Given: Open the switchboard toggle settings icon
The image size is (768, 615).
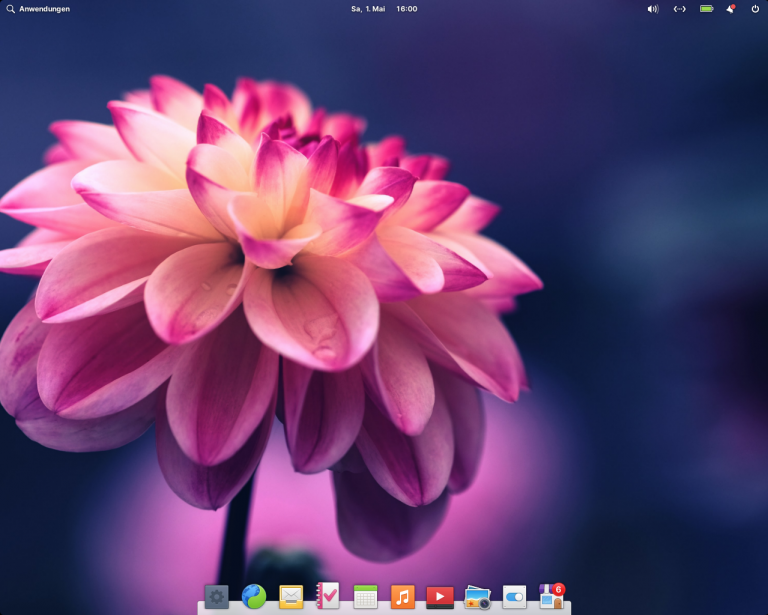Looking at the screenshot, I should (x=514, y=597).
